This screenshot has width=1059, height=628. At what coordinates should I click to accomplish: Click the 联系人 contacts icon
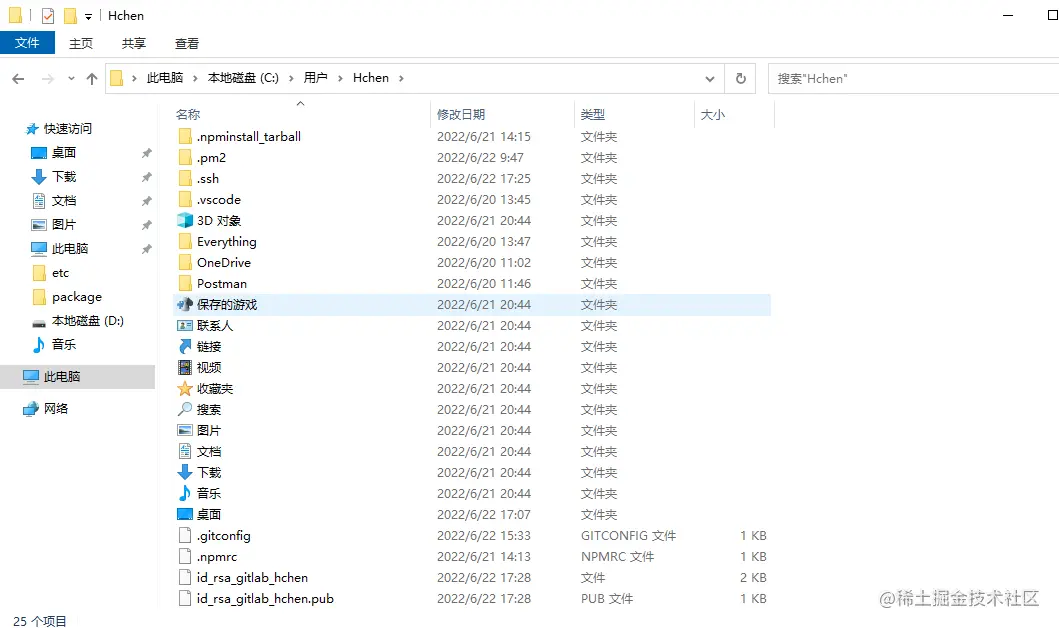click(x=184, y=325)
